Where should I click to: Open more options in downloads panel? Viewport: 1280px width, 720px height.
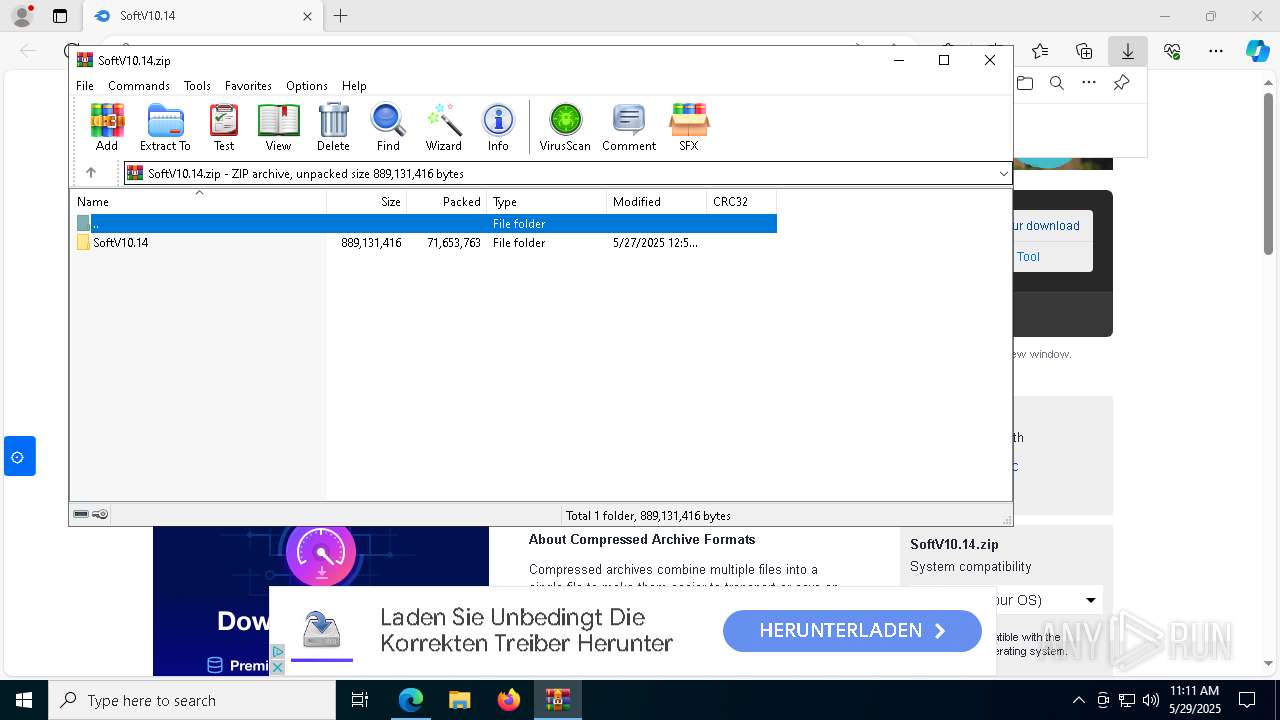pos(1089,83)
